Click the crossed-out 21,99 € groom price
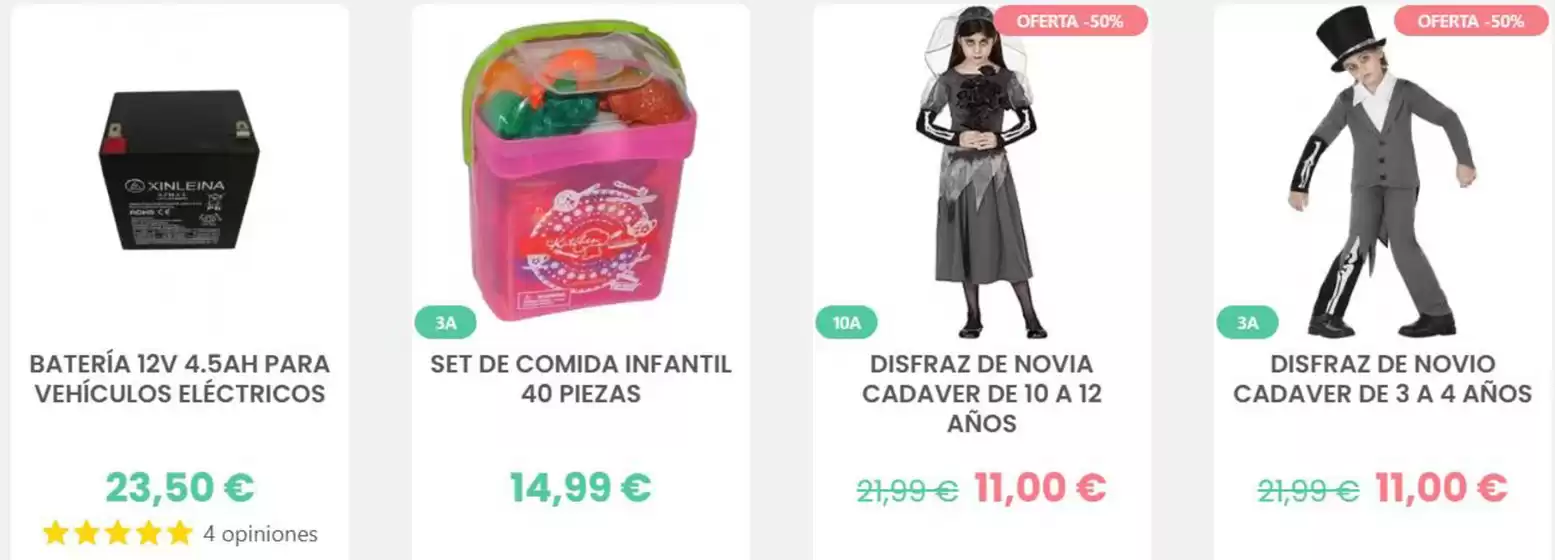 coord(1308,491)
